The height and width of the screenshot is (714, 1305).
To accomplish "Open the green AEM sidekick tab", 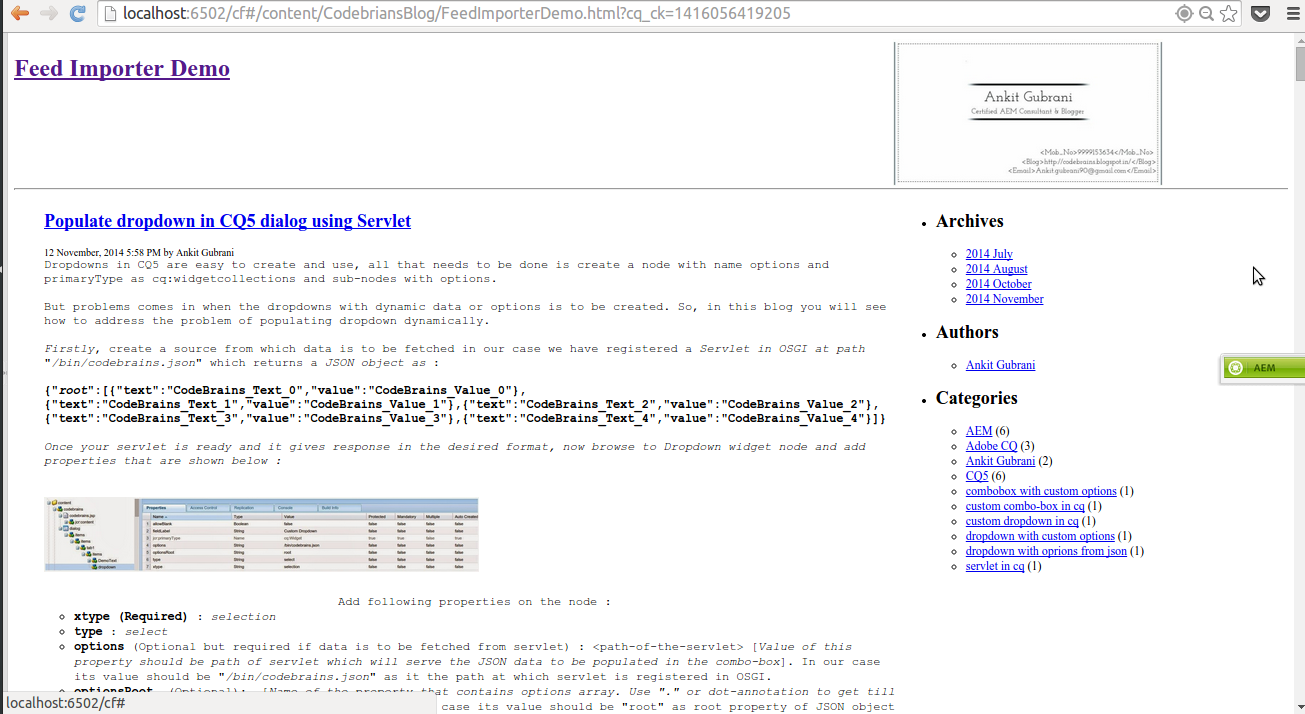I will (x=1262, y=368).
